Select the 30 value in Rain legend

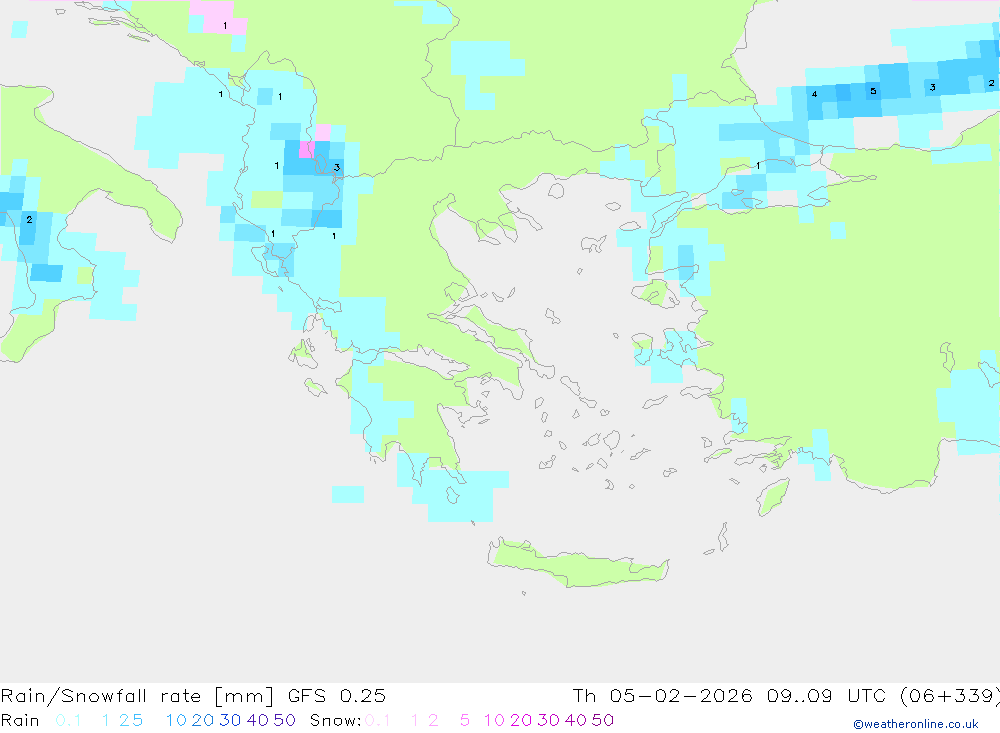point(230,720)
